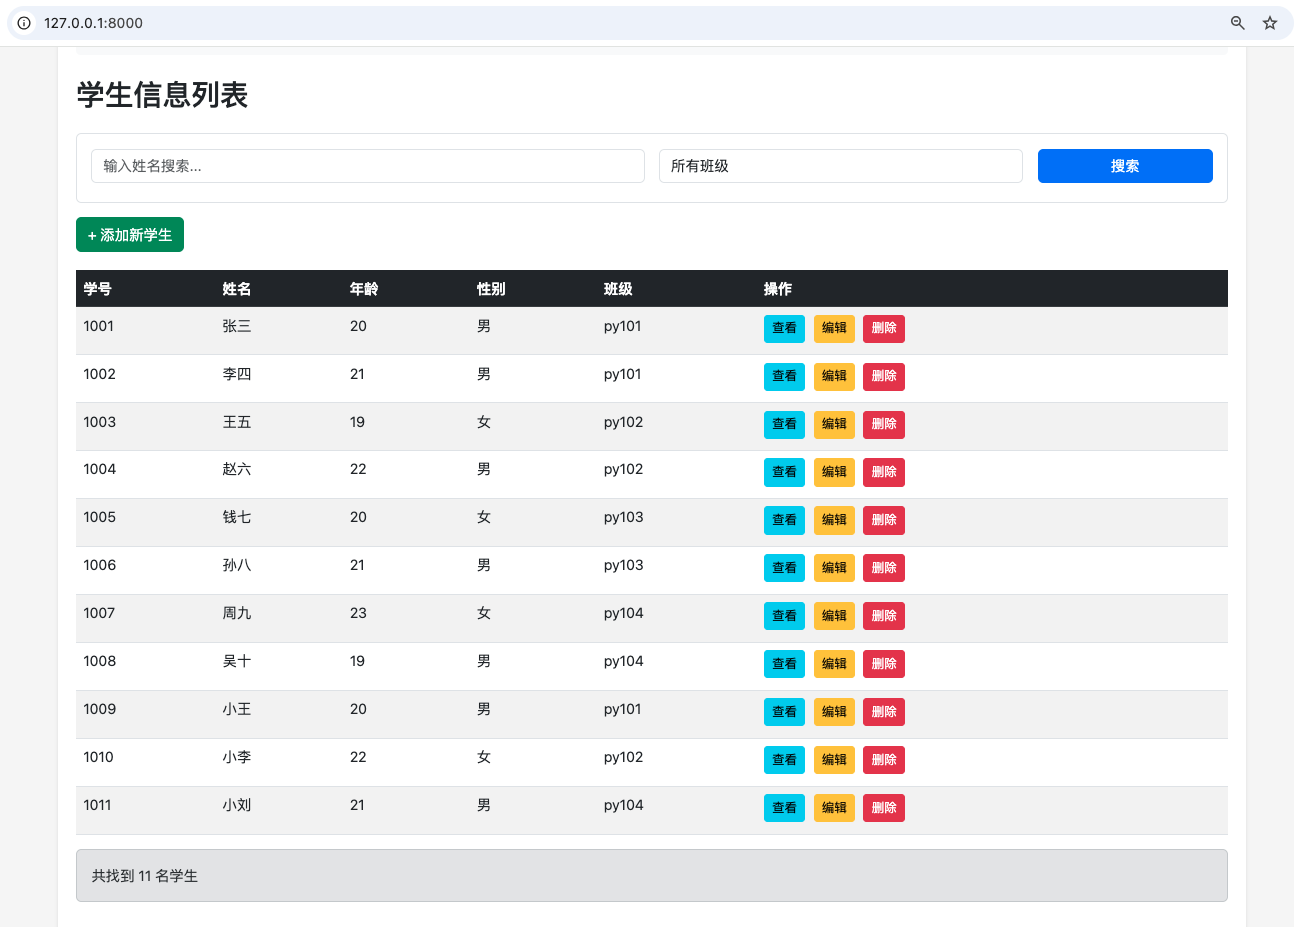Screen dimensions: 1294x927
Task: View student 1009 小王
Action: click(x=784, y=712)
